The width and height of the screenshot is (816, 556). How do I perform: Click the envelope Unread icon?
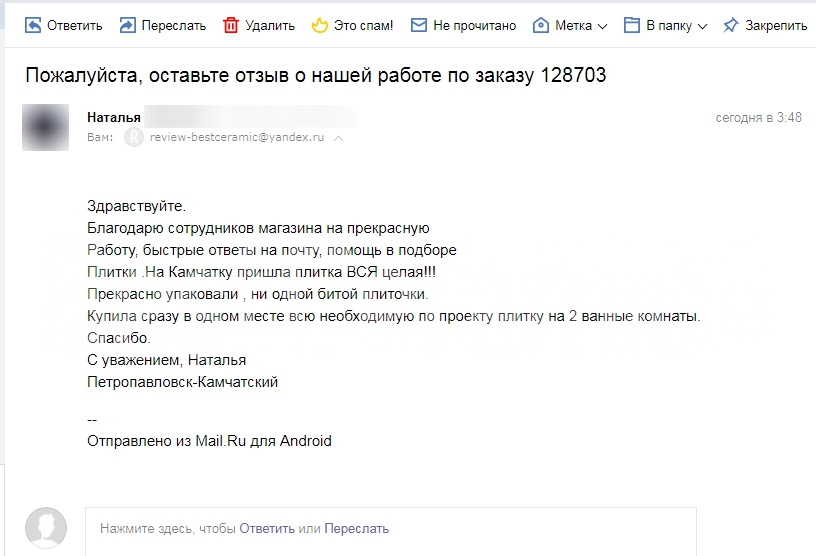click(x=418, y=25)
